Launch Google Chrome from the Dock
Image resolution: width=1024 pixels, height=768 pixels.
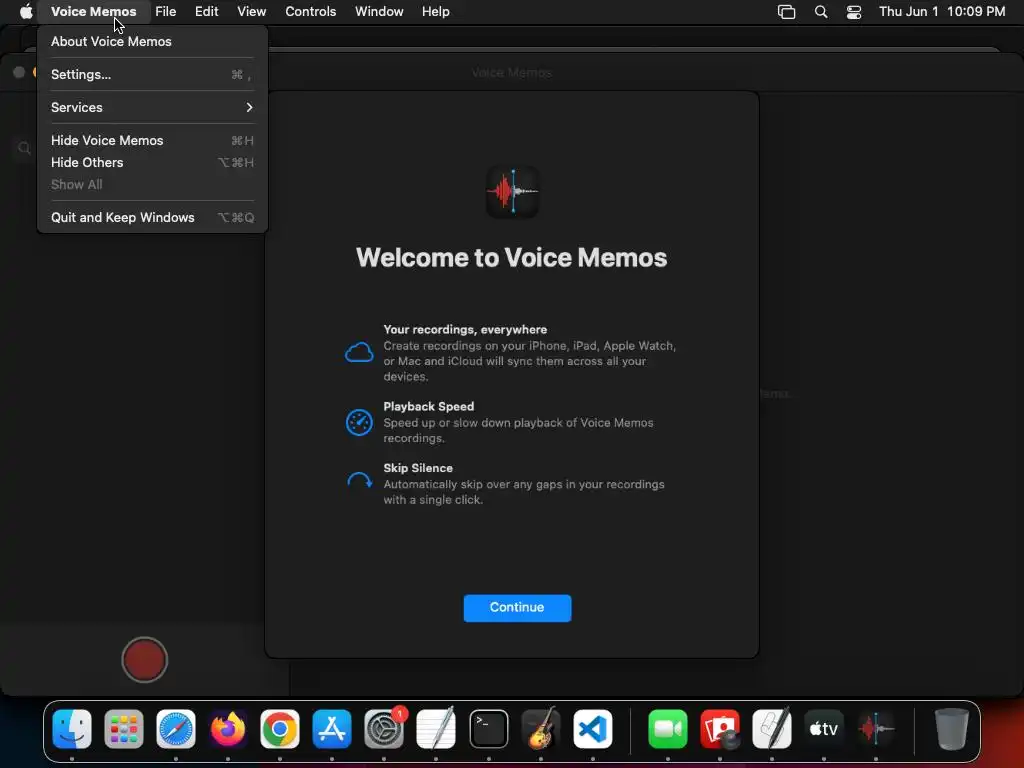tap(280, 728)
